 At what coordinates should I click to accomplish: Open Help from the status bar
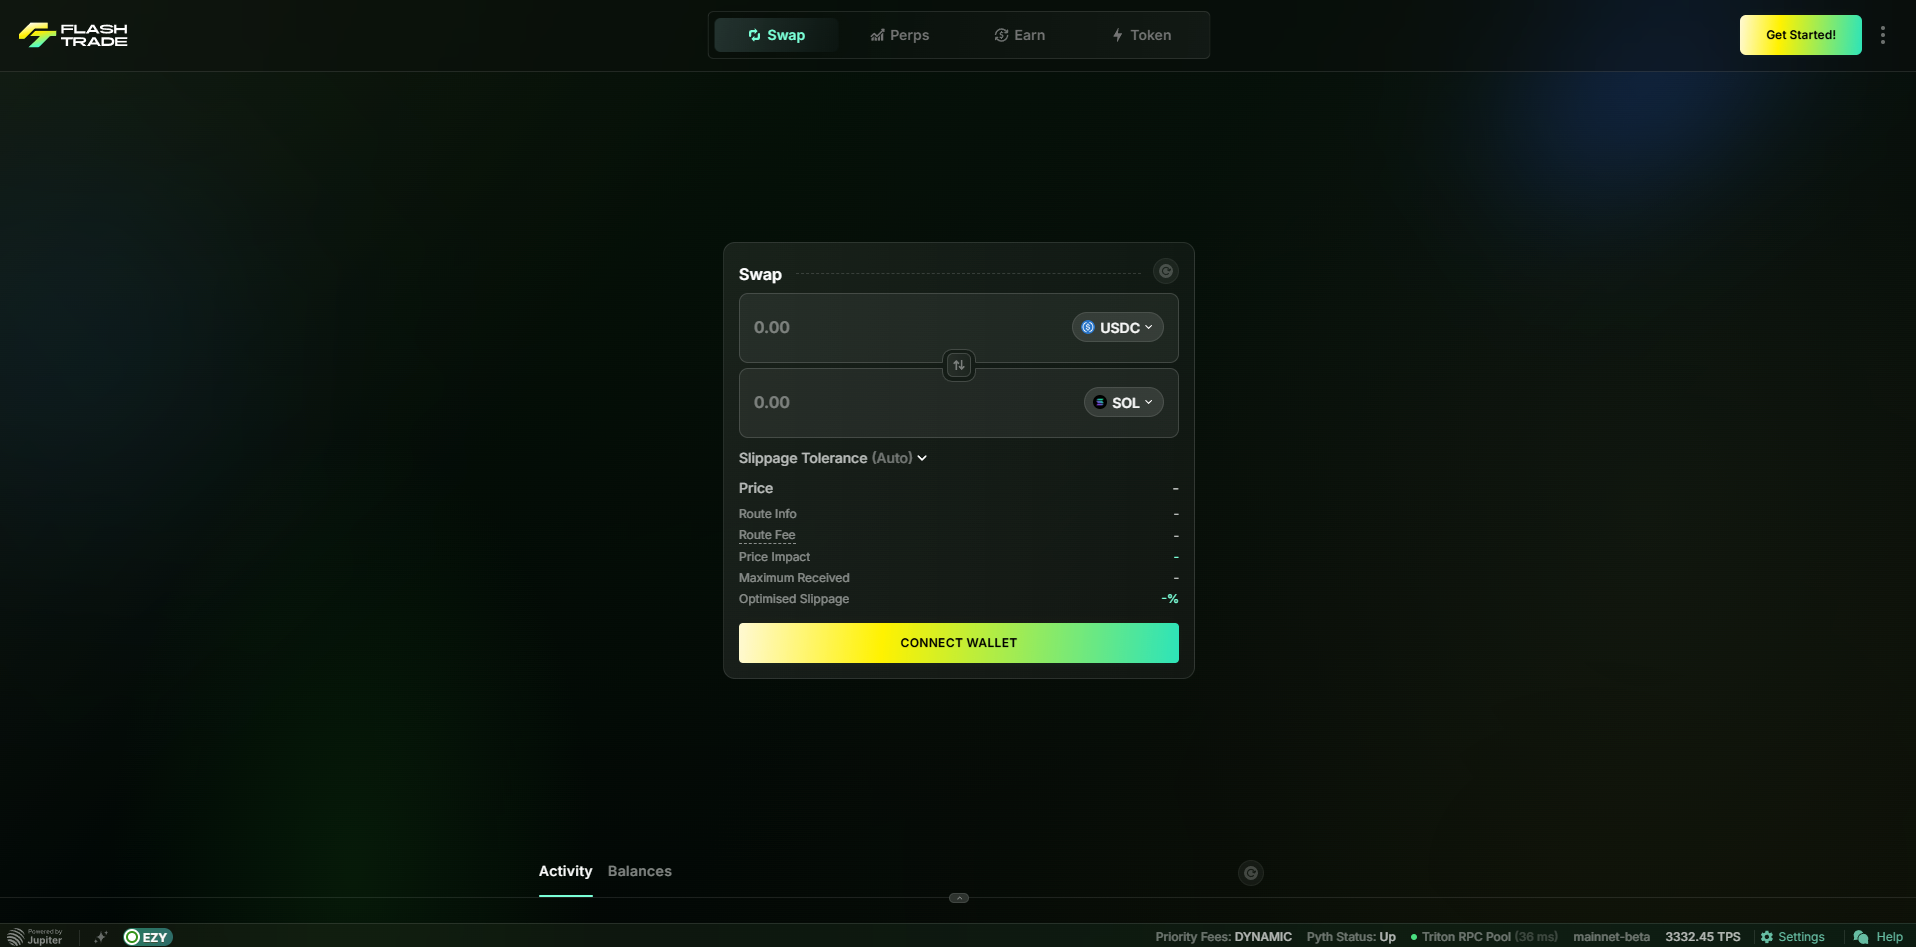click(x=1878, y=937)
